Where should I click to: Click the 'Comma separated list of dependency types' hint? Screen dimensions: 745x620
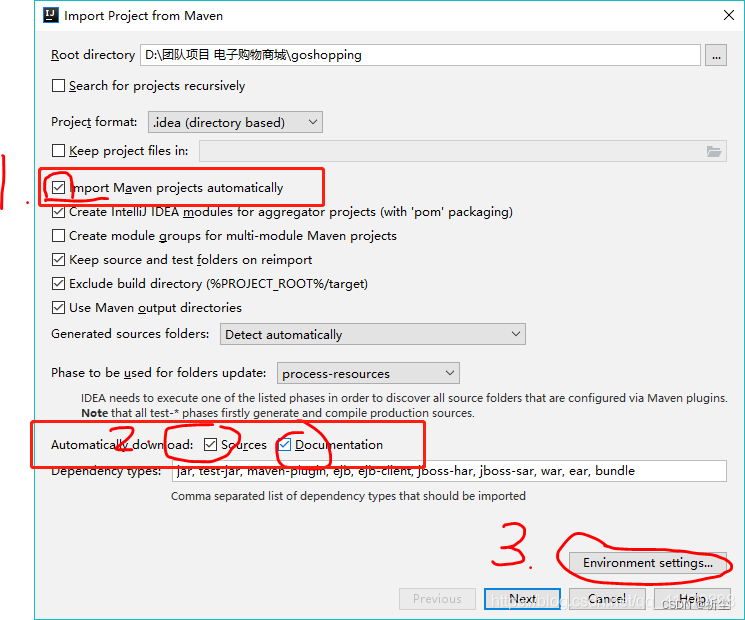[x=348, y=496]
